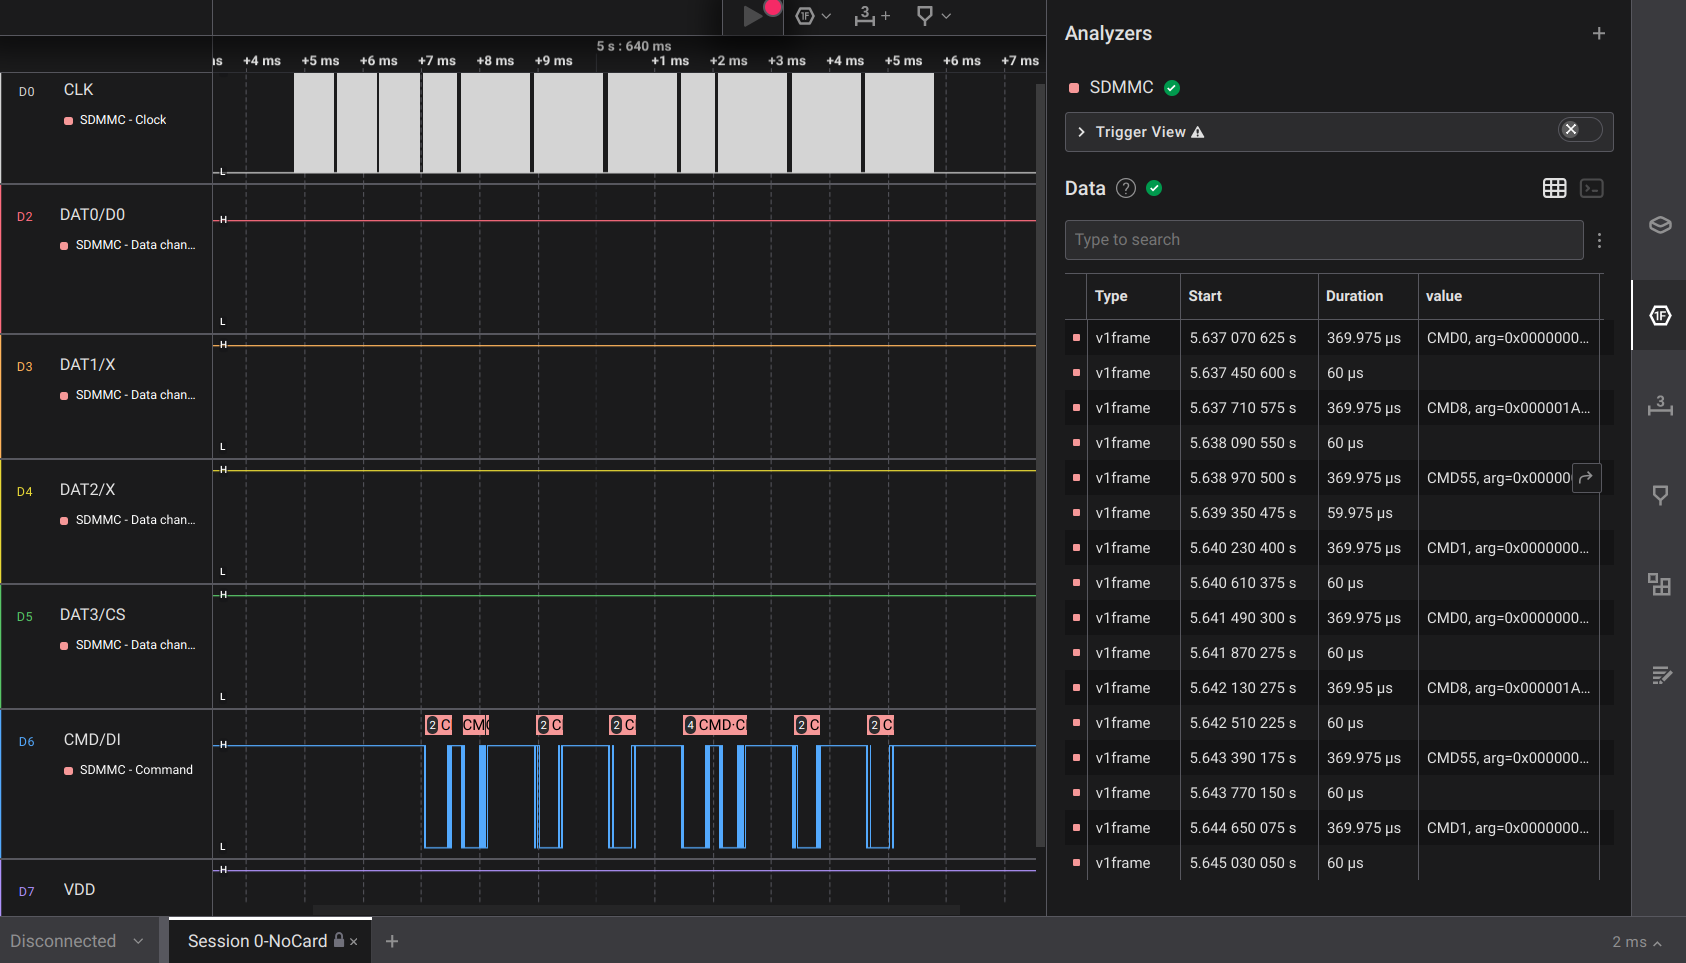Click the share arrow on the CMD55 row

click(1586, 478)
